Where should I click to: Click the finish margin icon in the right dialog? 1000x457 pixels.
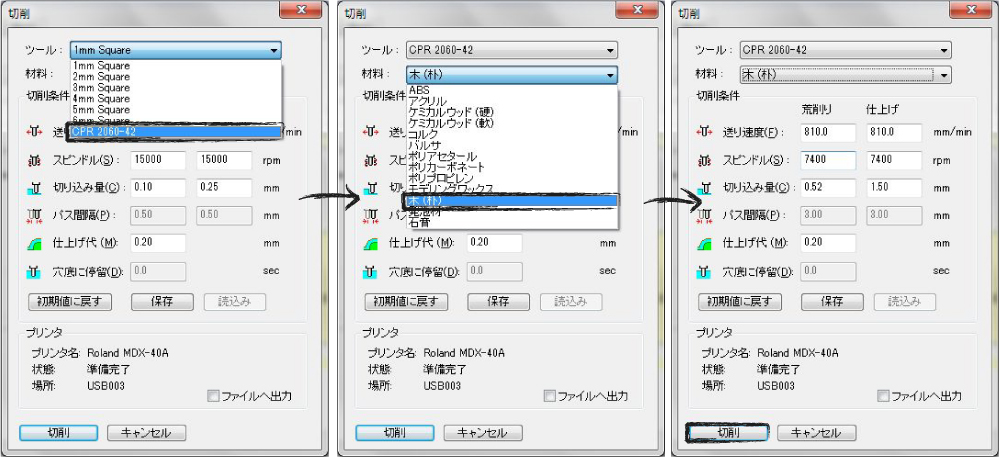[x=707, y=242]
